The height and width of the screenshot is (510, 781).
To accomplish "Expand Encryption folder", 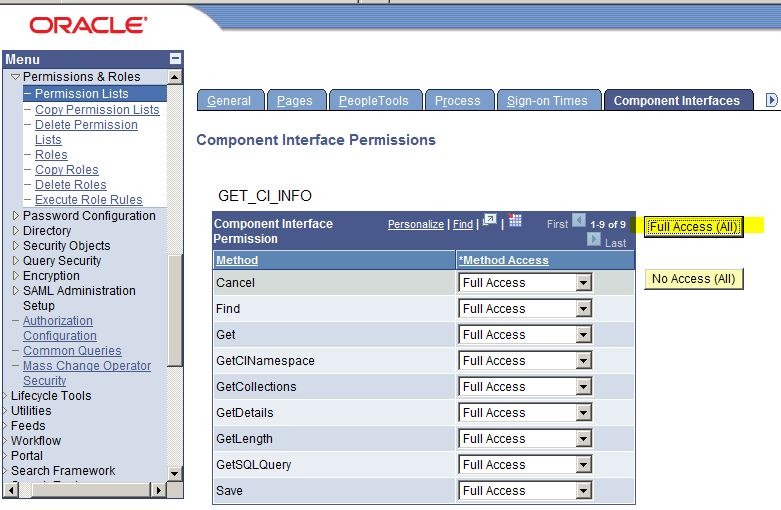I will [15, 275].
